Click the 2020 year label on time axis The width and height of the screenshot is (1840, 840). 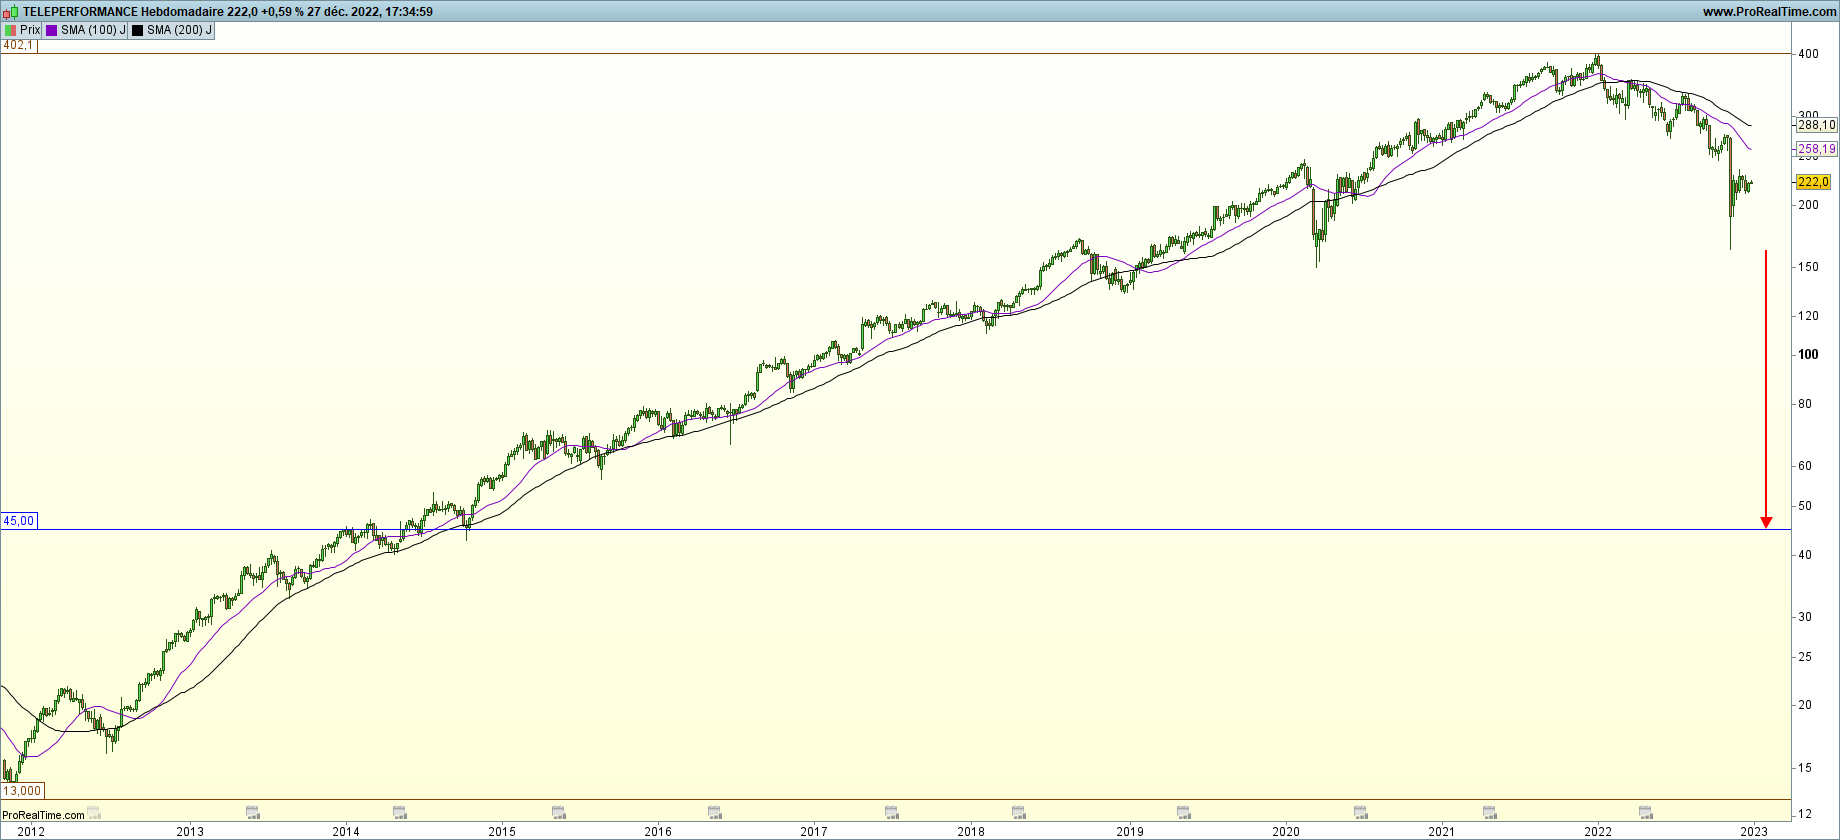1285,831
